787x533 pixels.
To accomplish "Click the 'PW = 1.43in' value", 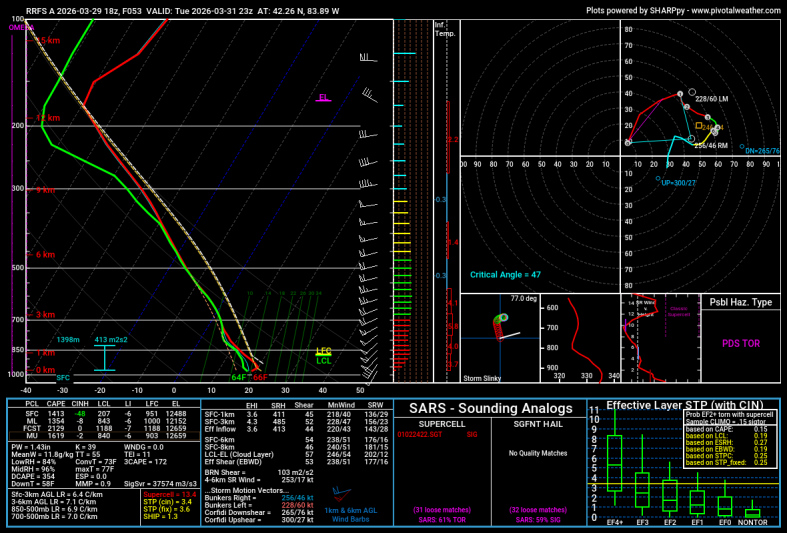I will click(31, 447).
